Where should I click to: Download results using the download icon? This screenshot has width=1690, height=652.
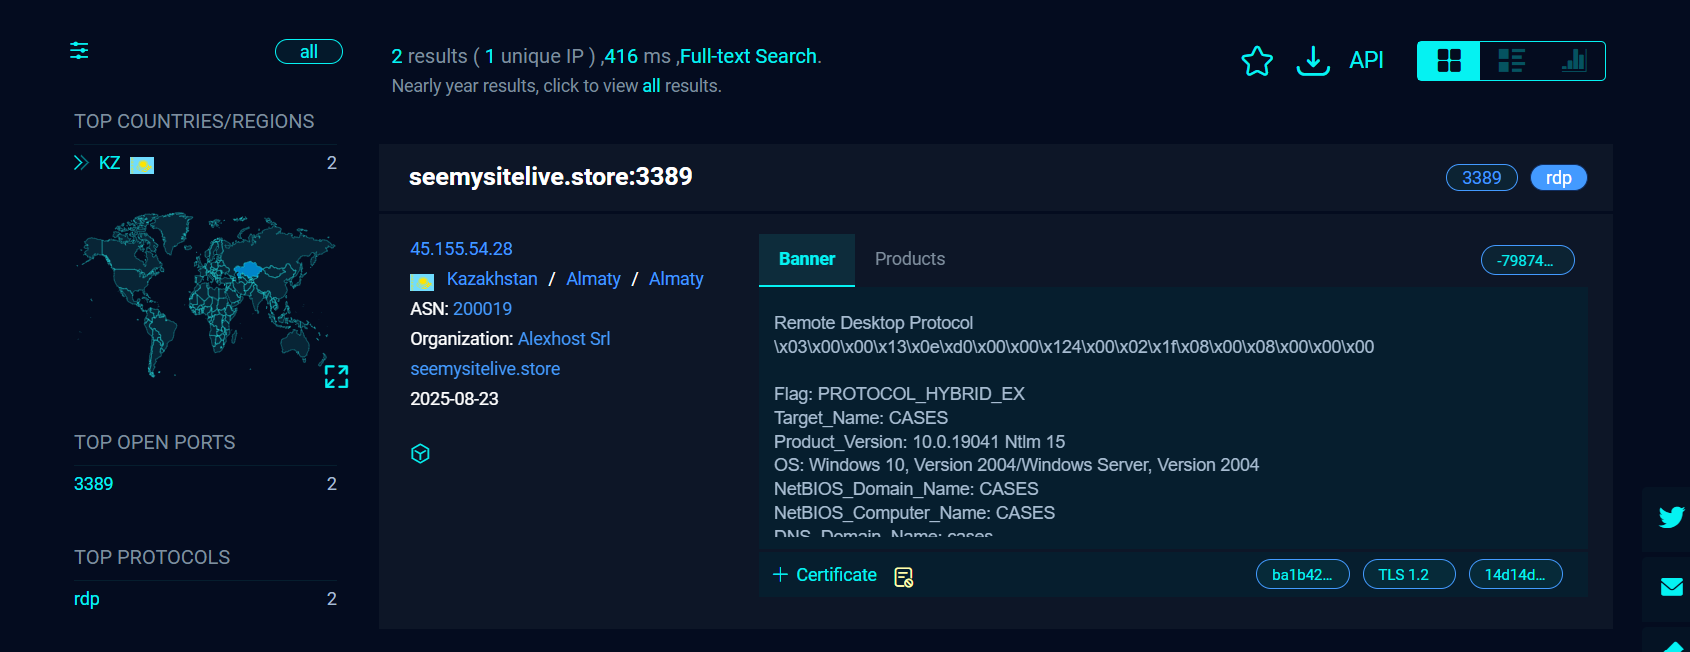click(x=1312, y=61)
